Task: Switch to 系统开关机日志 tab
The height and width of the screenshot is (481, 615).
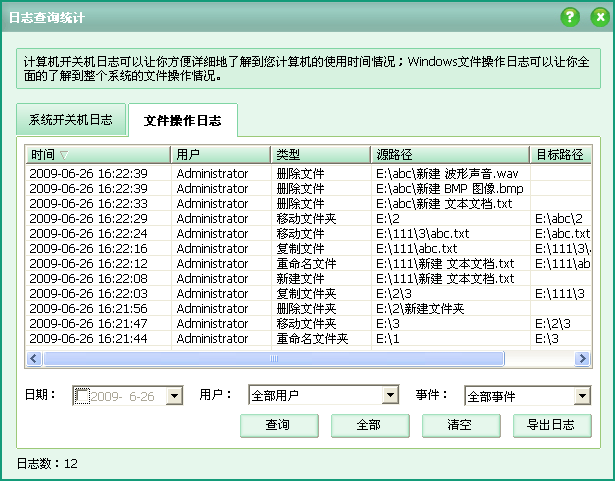Action: [x=71, y=120]
